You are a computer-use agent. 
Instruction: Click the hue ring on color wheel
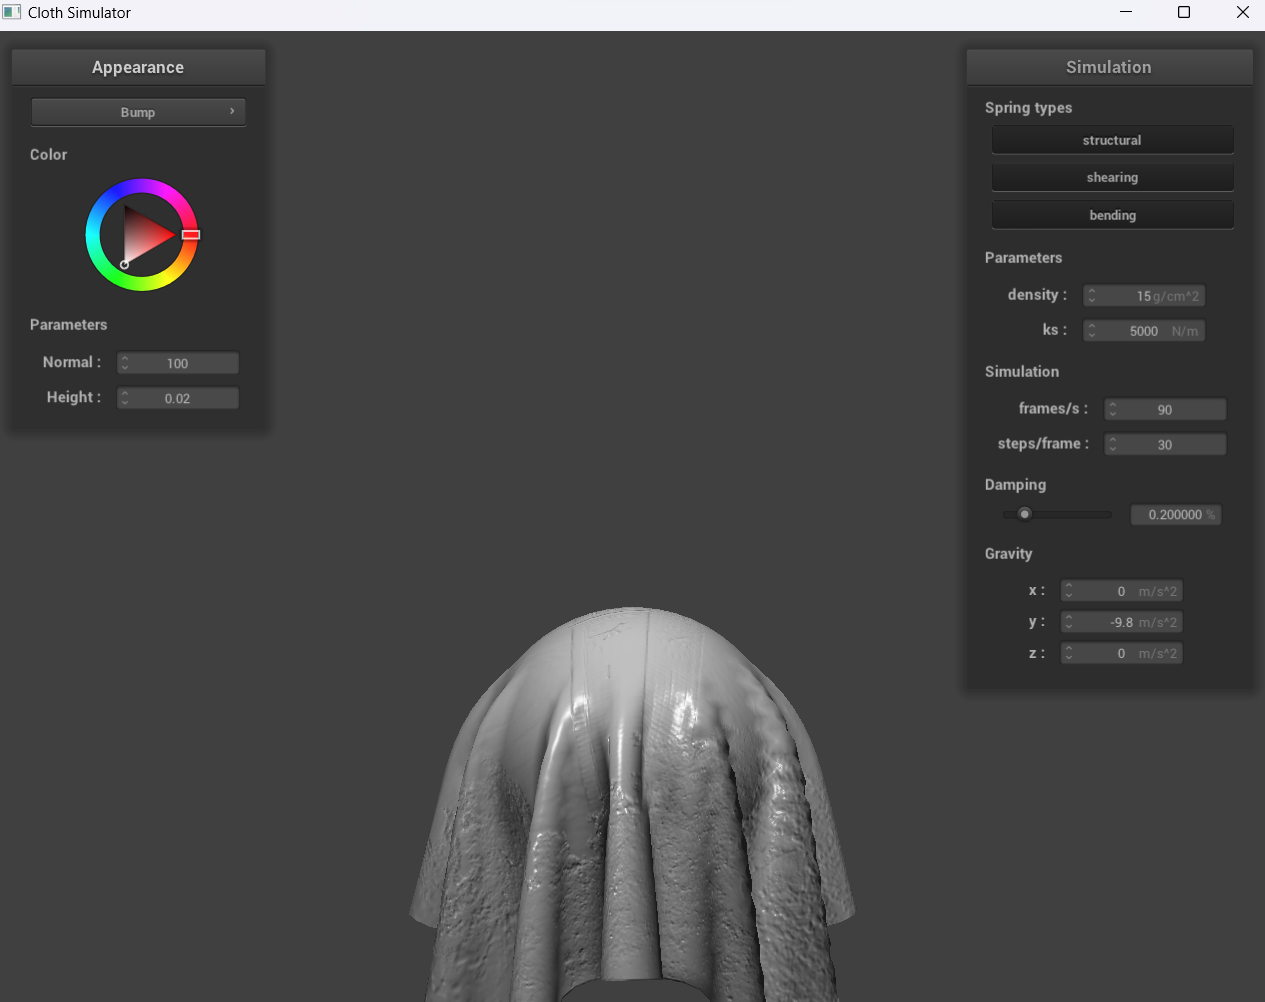tap(142, 185)
